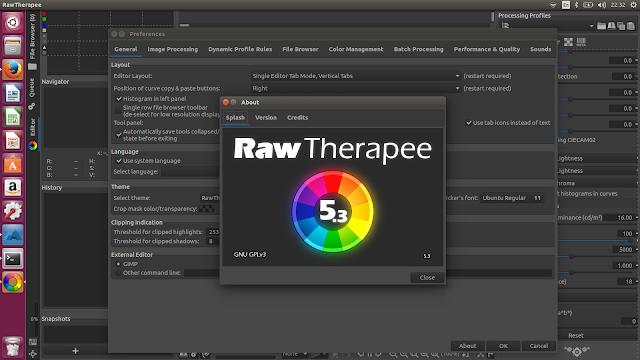The width and height of the screenshot is (640, 360).
Task: Open Select theme dropdown
Action: [x=210, y=198]
